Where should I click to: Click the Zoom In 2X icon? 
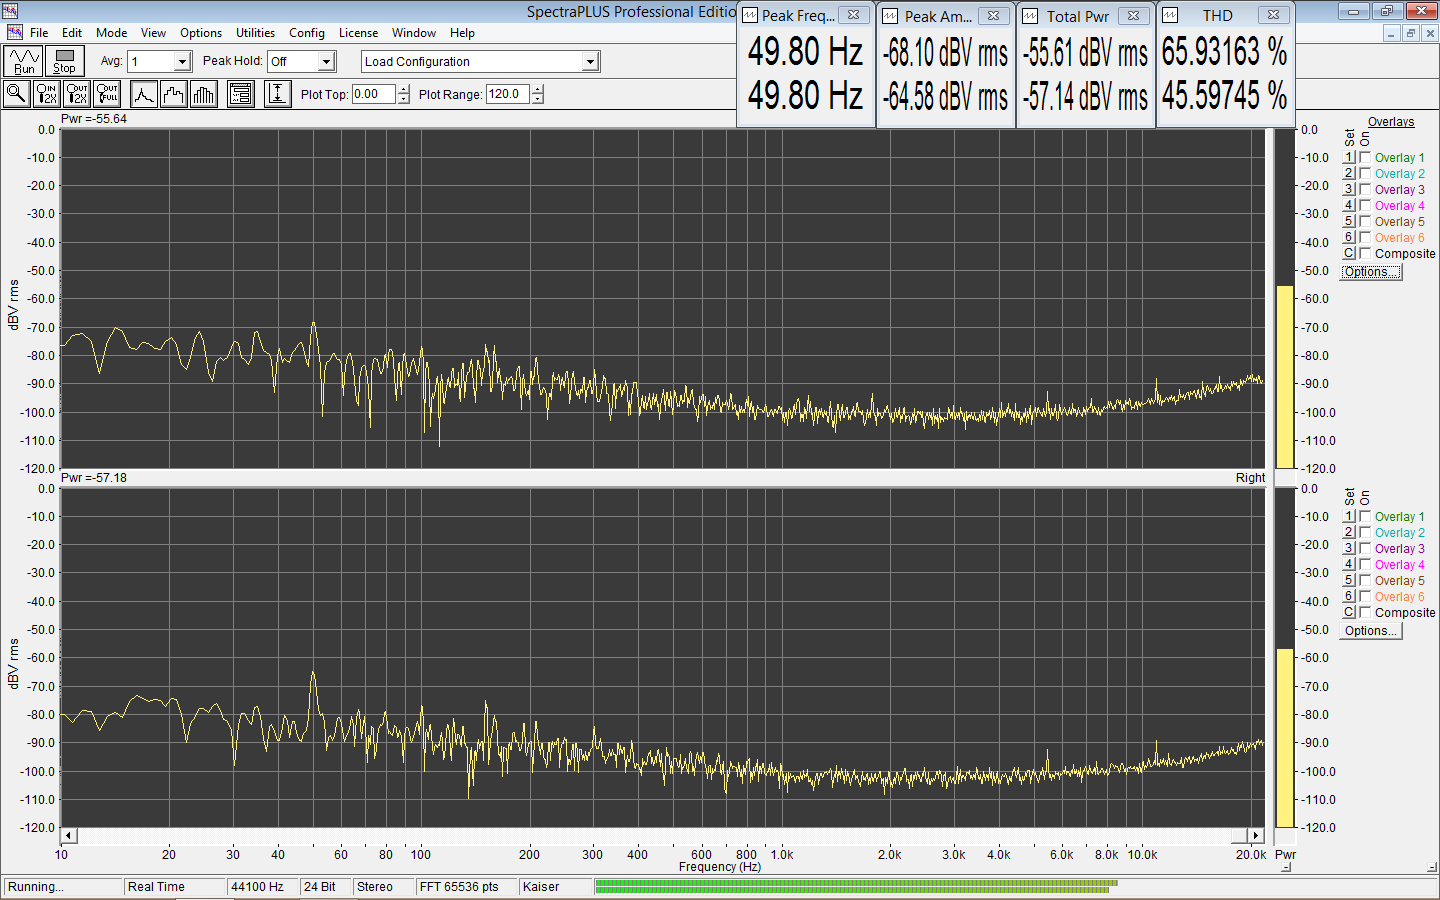(47, 94)
